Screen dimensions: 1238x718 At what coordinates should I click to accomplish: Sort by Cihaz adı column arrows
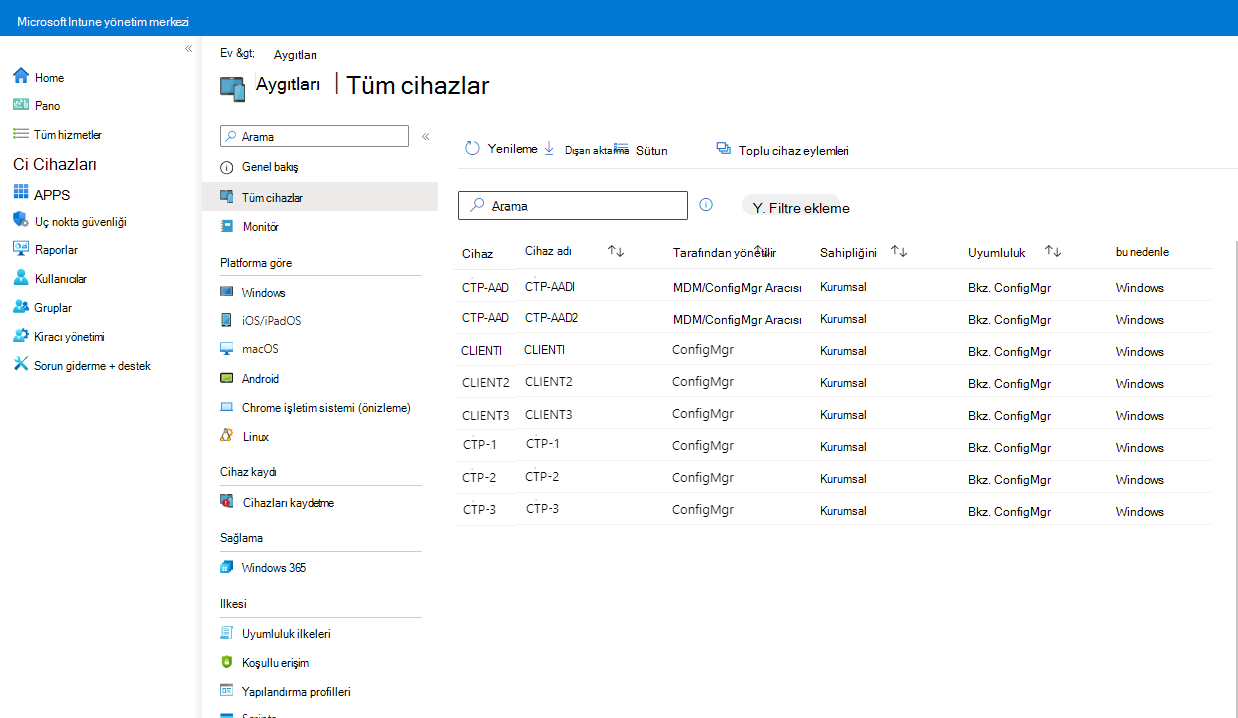click(616, 252)
